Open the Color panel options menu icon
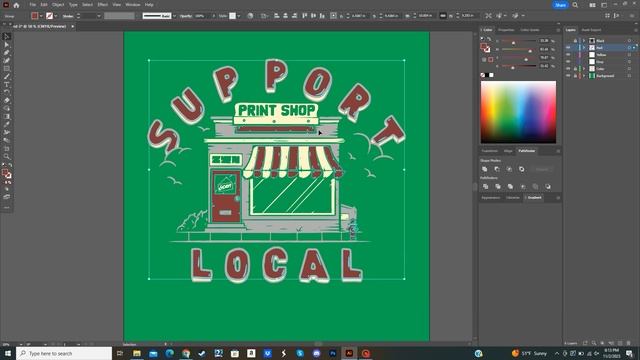The width and height of the screenshot is (640, 360). [558, 30]
